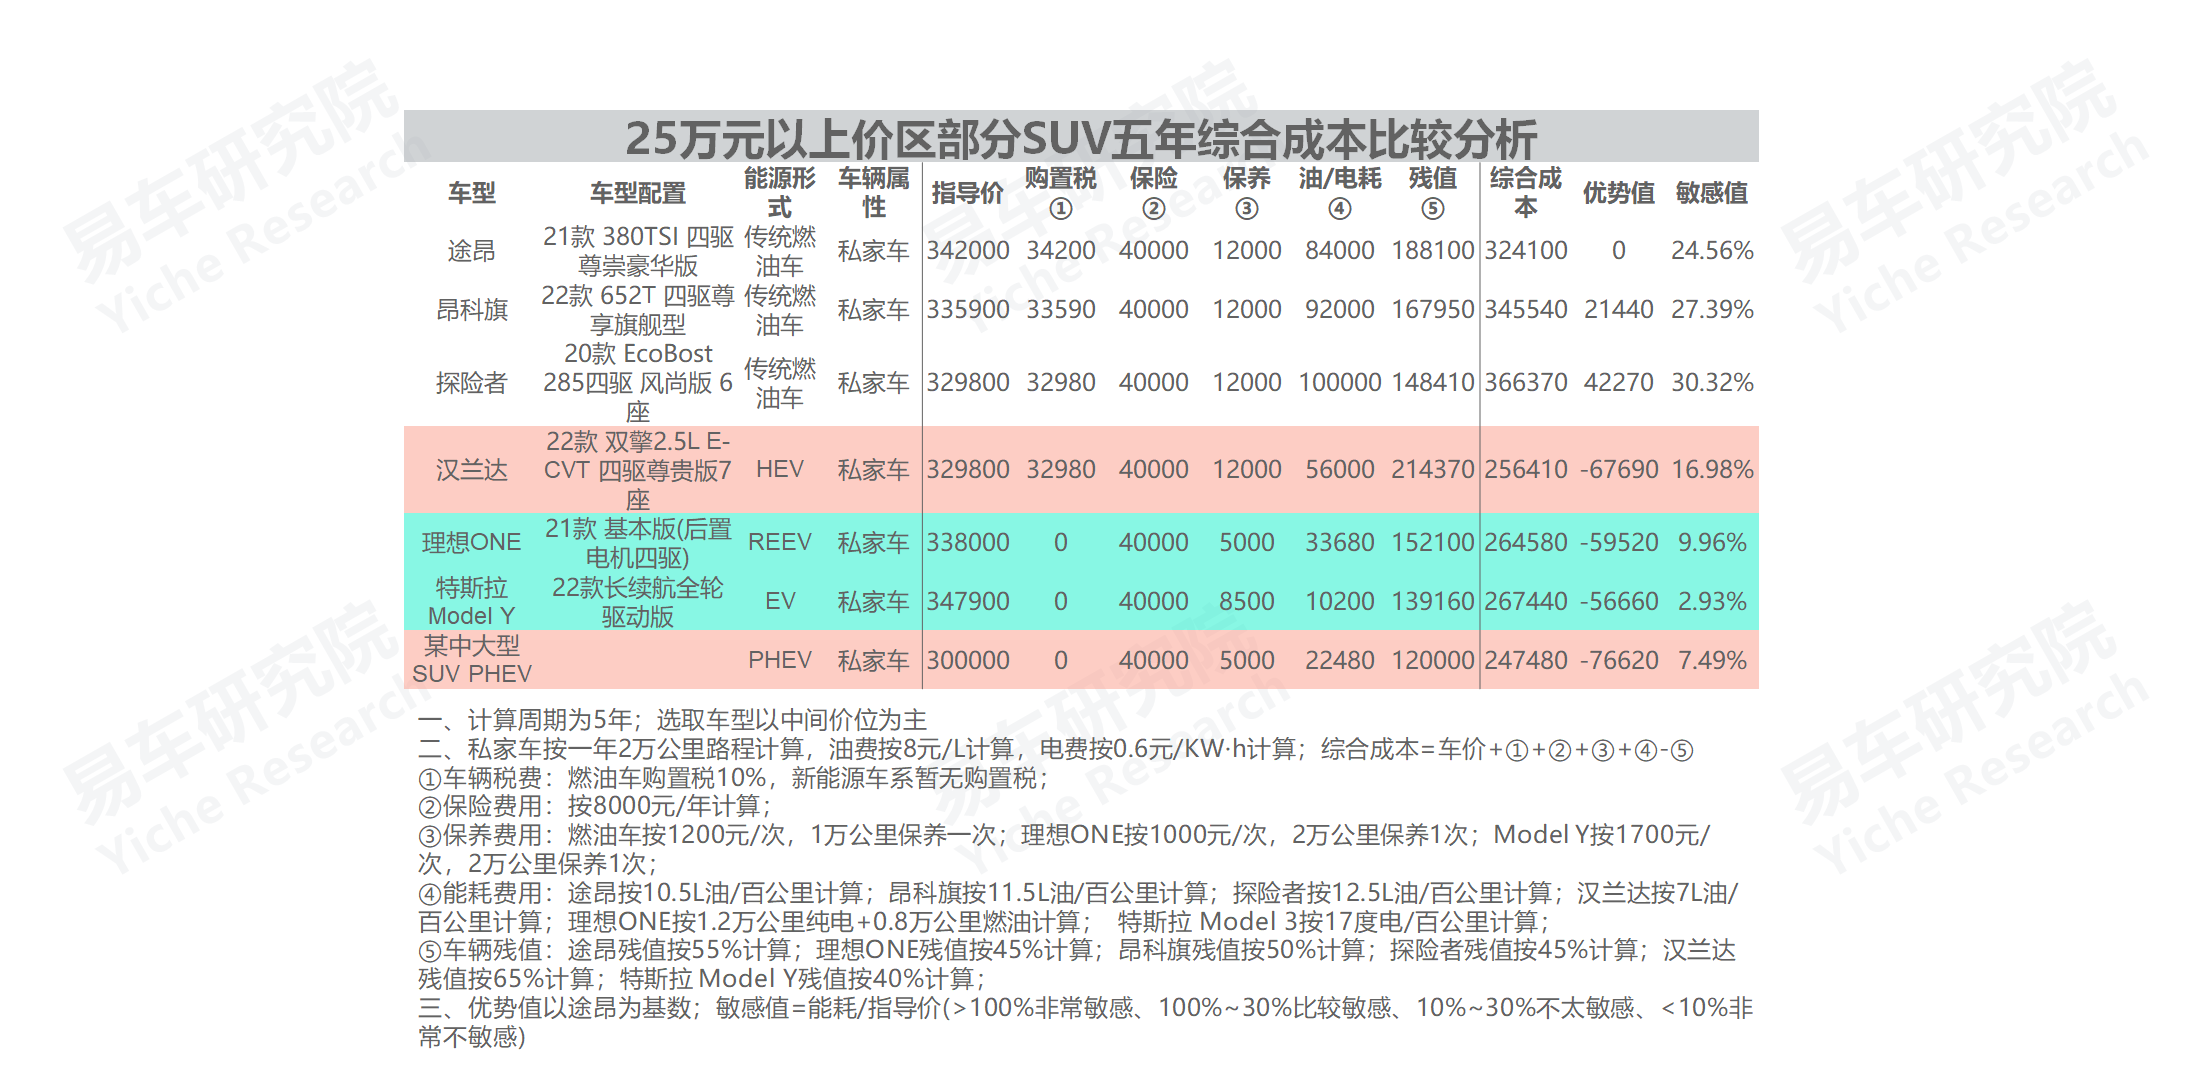Image resolution: width=2209 pixels, height=1066 pixels.
Task: Select the "车型" column header
Action: (x=472, y=193)
